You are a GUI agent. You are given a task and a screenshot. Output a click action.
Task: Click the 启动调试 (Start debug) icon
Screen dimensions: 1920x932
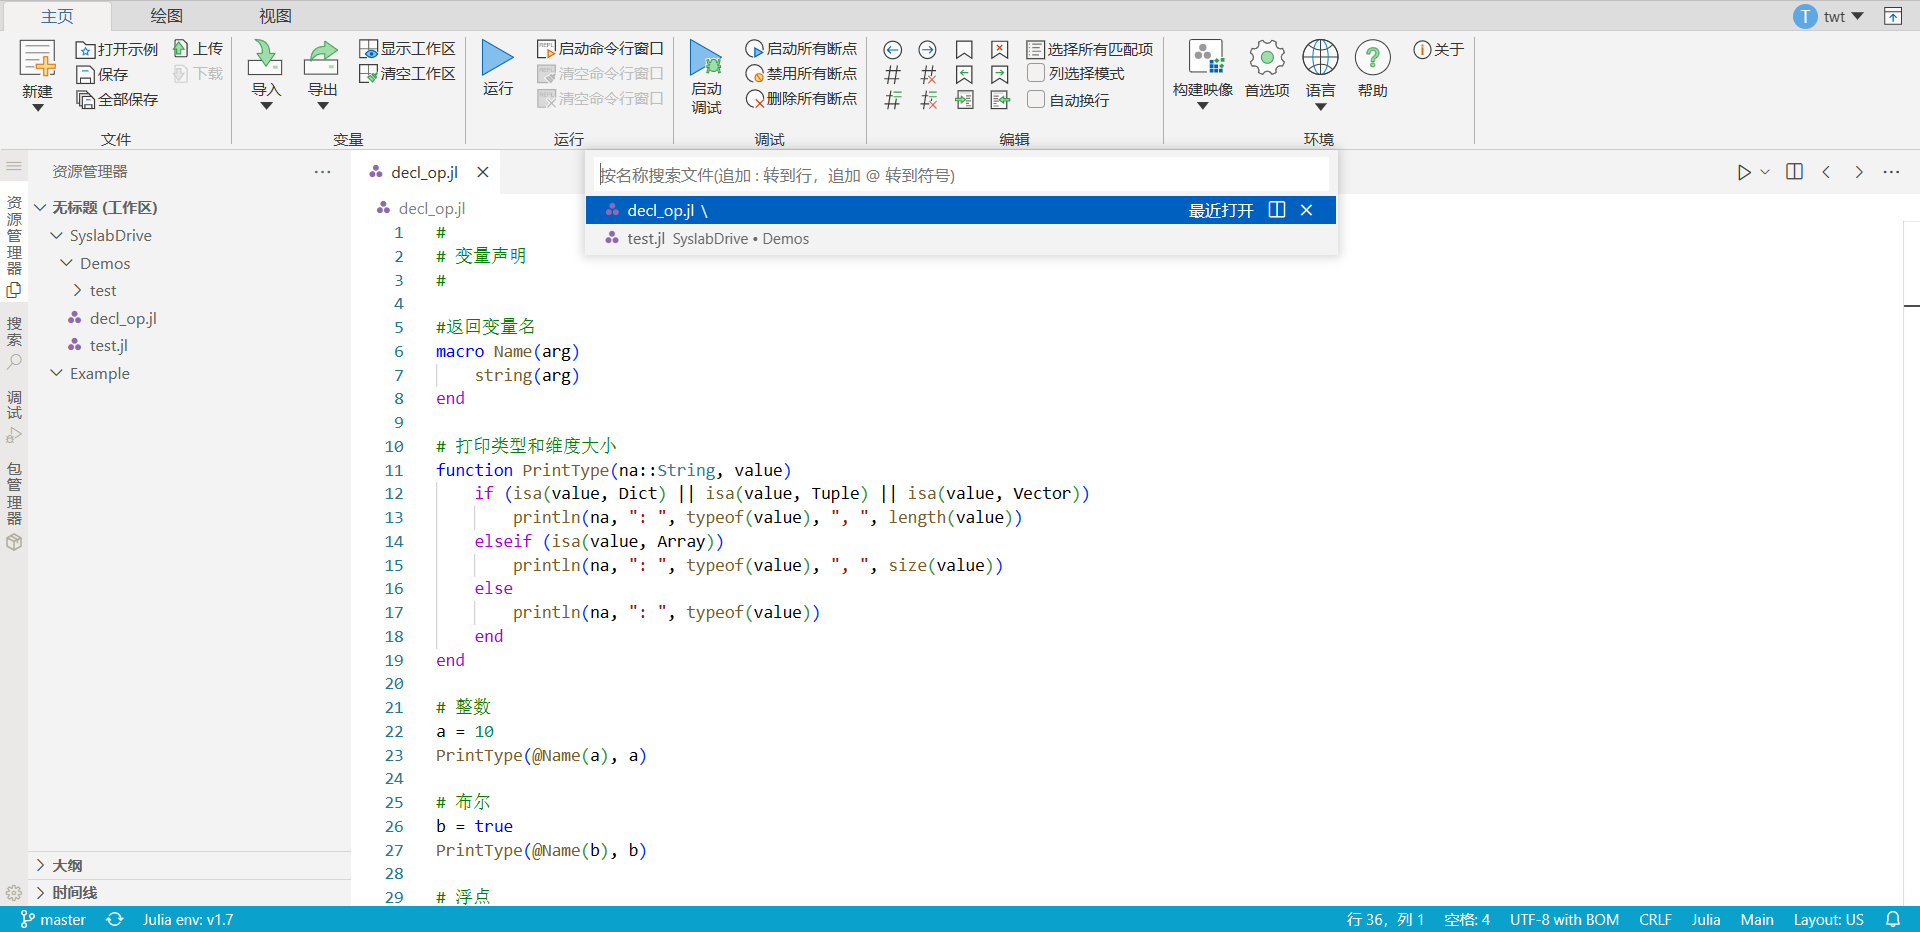pyautogui.click(x=706, y=58)
